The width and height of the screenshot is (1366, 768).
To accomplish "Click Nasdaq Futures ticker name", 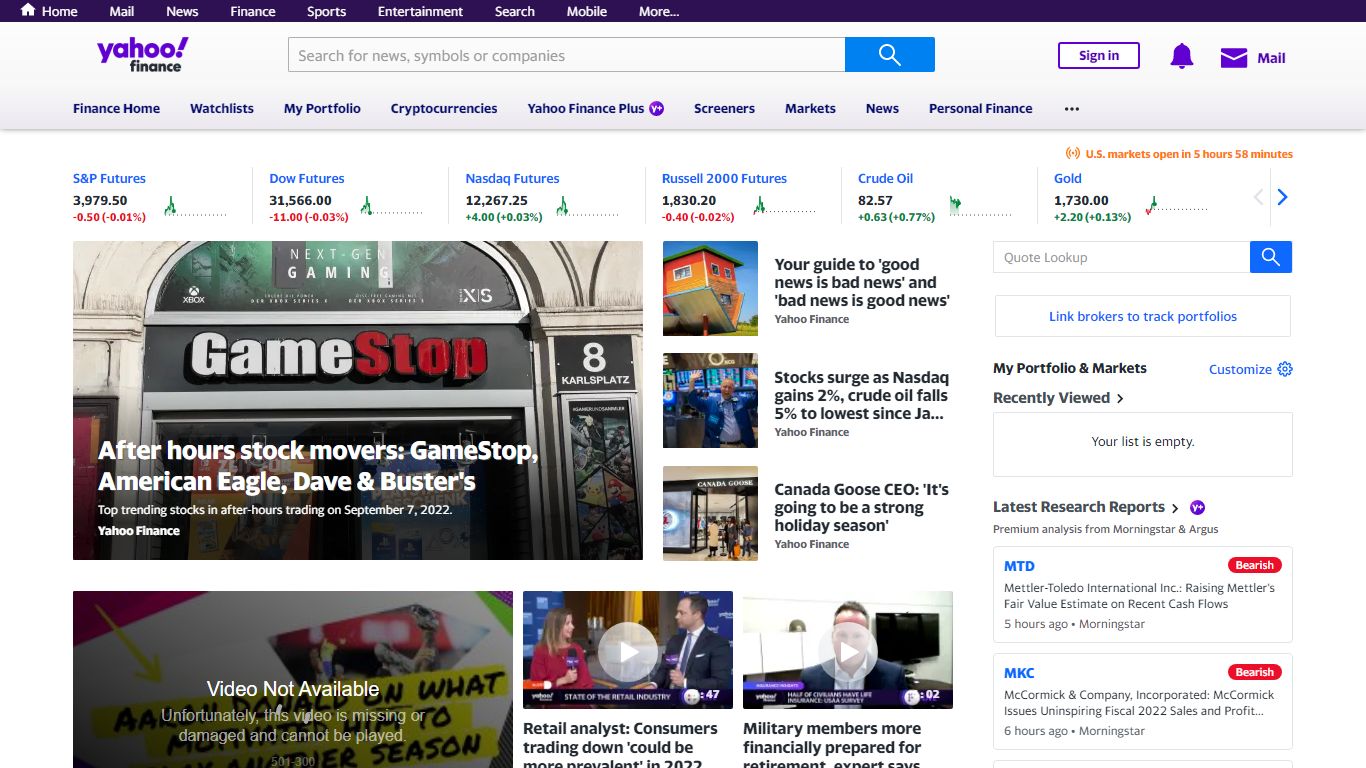I will 512,178.
